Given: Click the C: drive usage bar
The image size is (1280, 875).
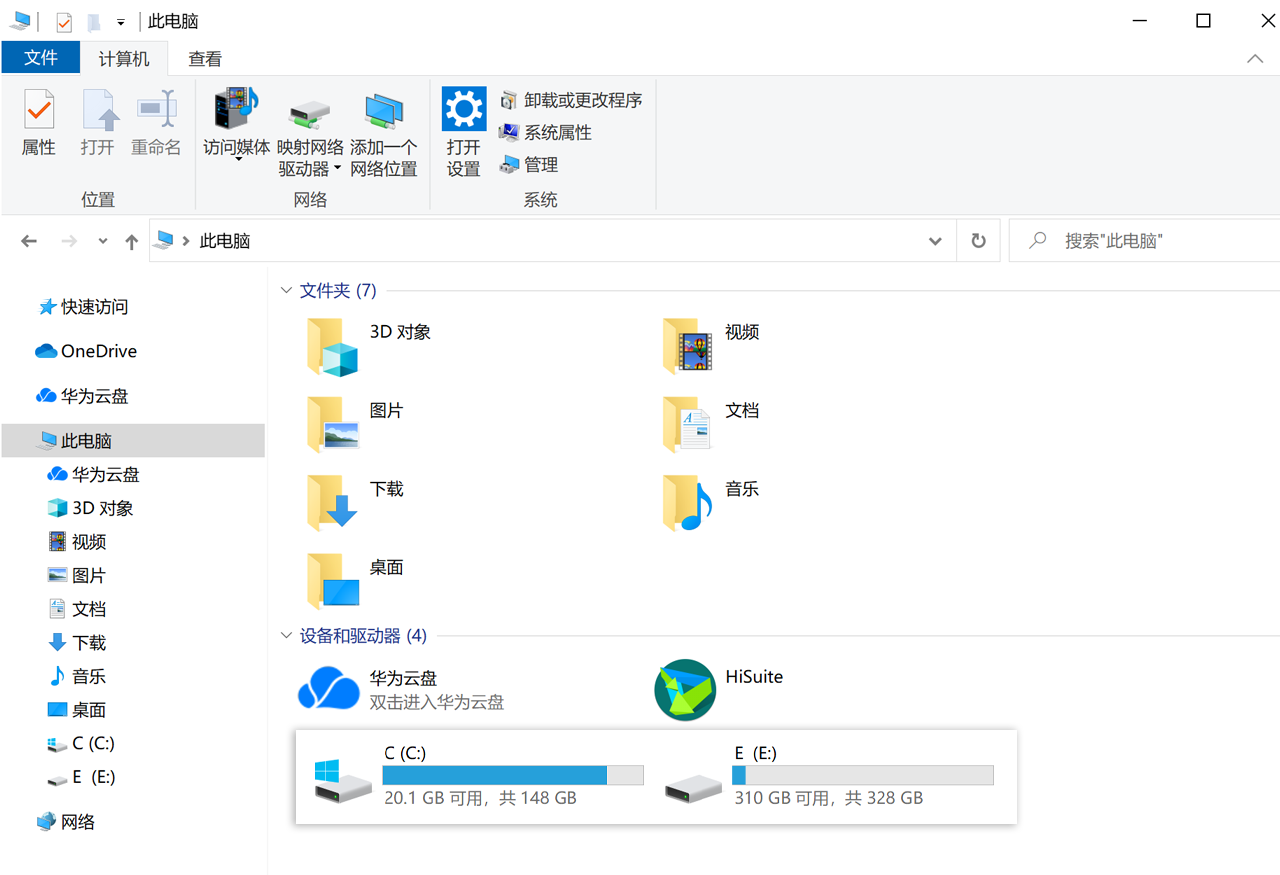Looking at the screenshot, I should (x=512, y=775).
